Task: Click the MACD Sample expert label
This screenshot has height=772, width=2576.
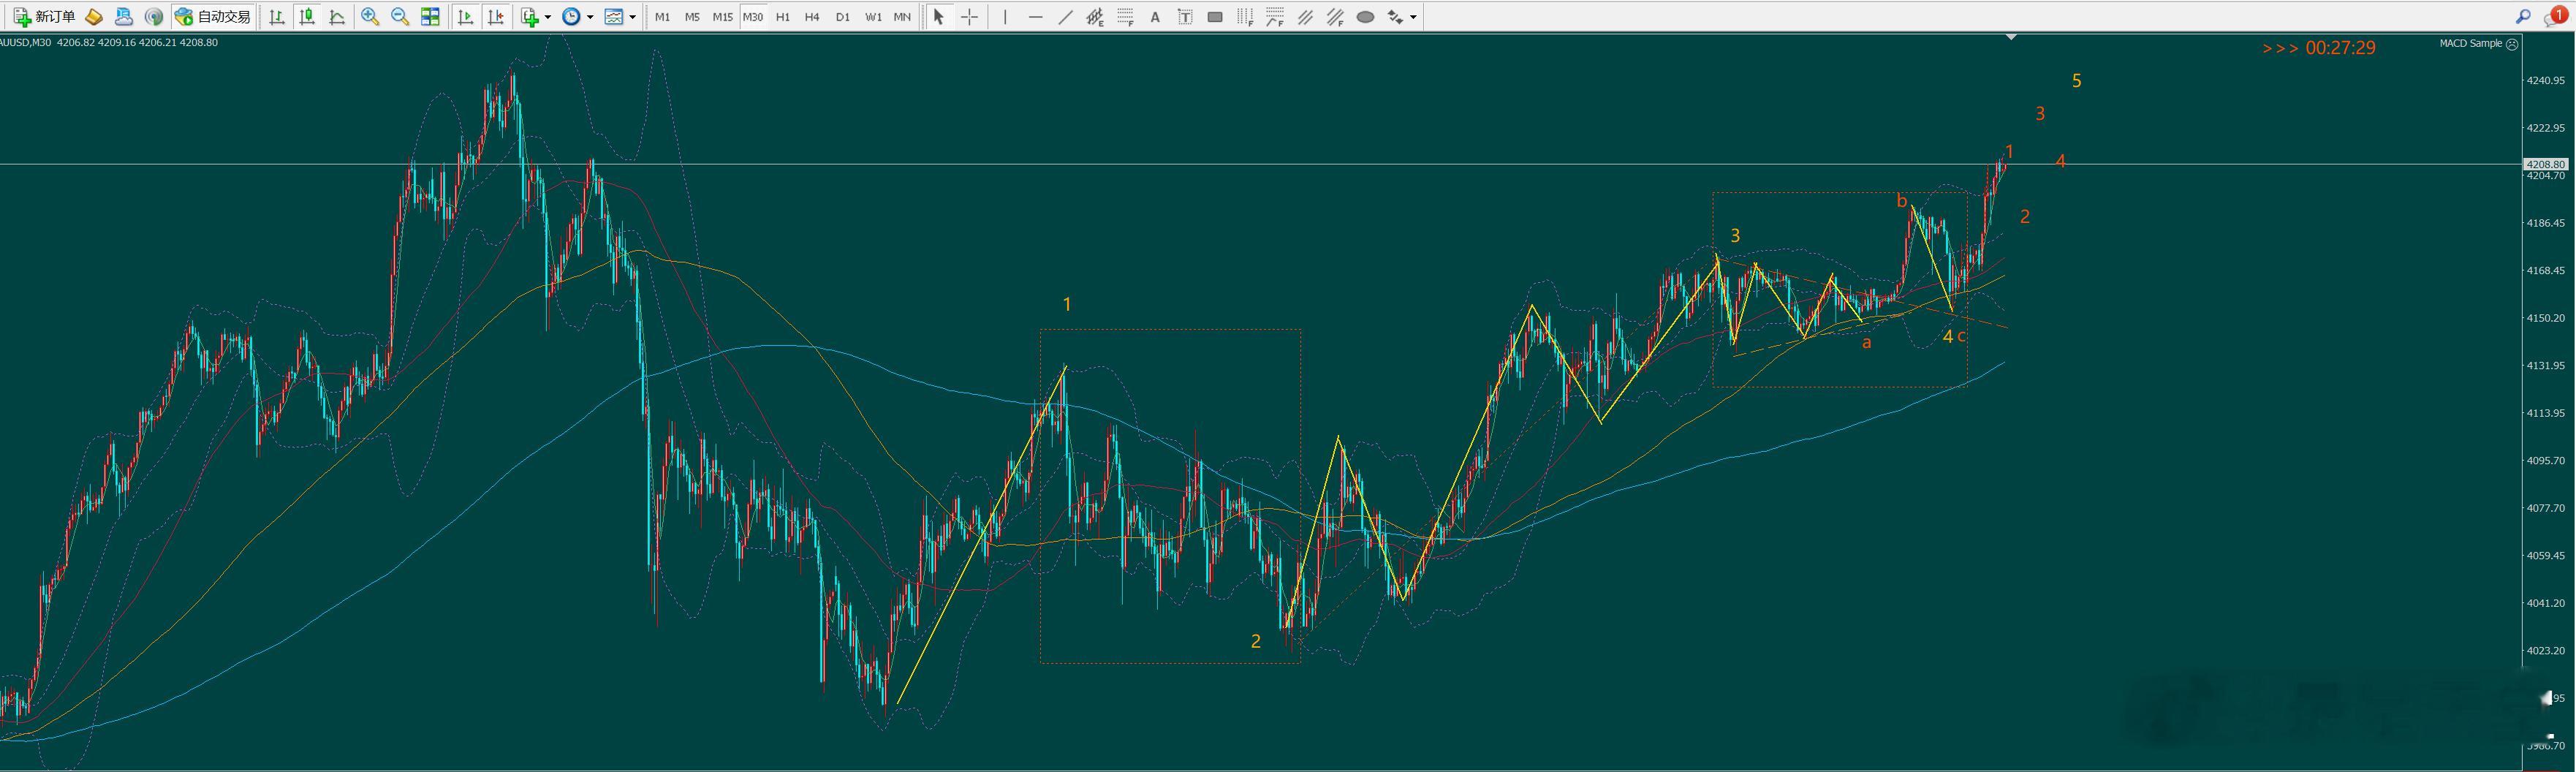Action: point(2471,44)
